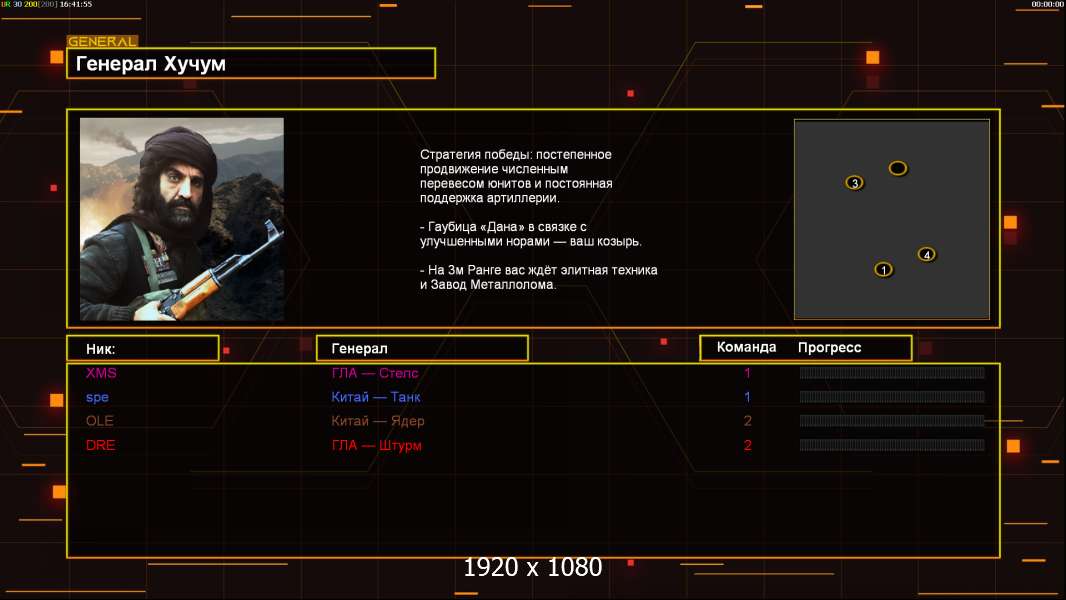The height and width of the screenshot is (600, 1066).
Task: Click the Команда column header
Action: (746, 347)
